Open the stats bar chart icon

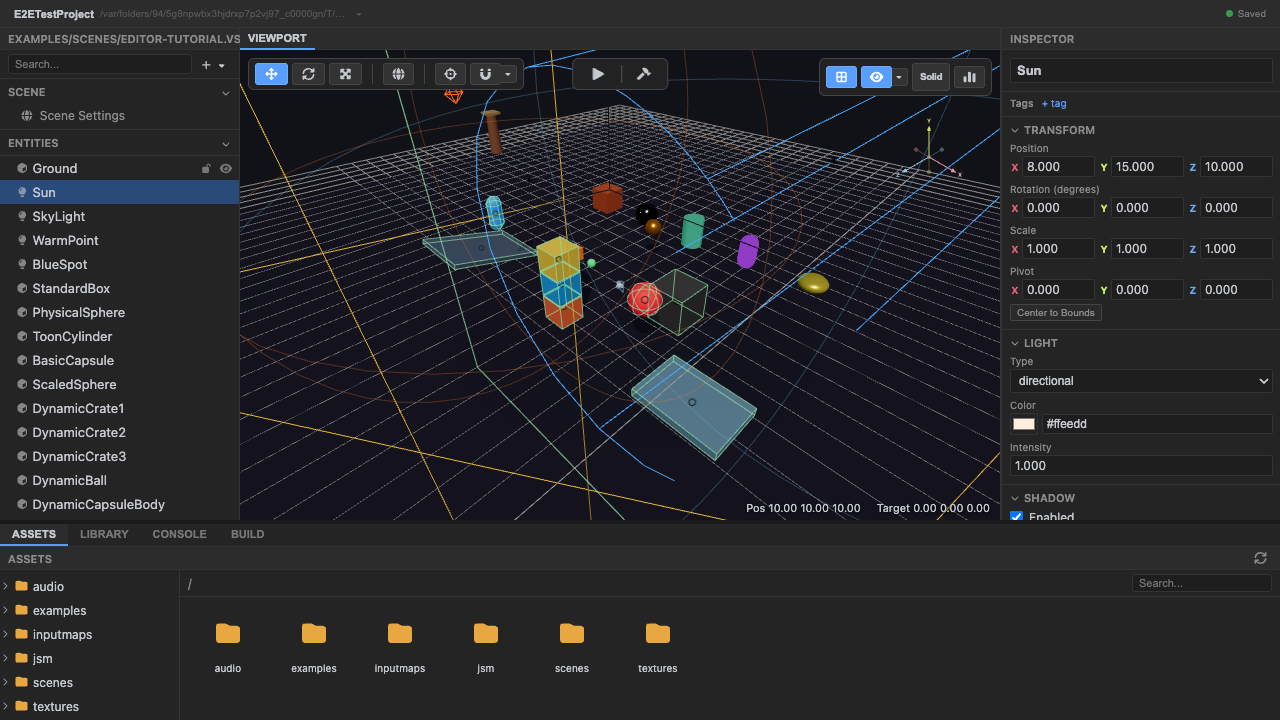point(969,77)
